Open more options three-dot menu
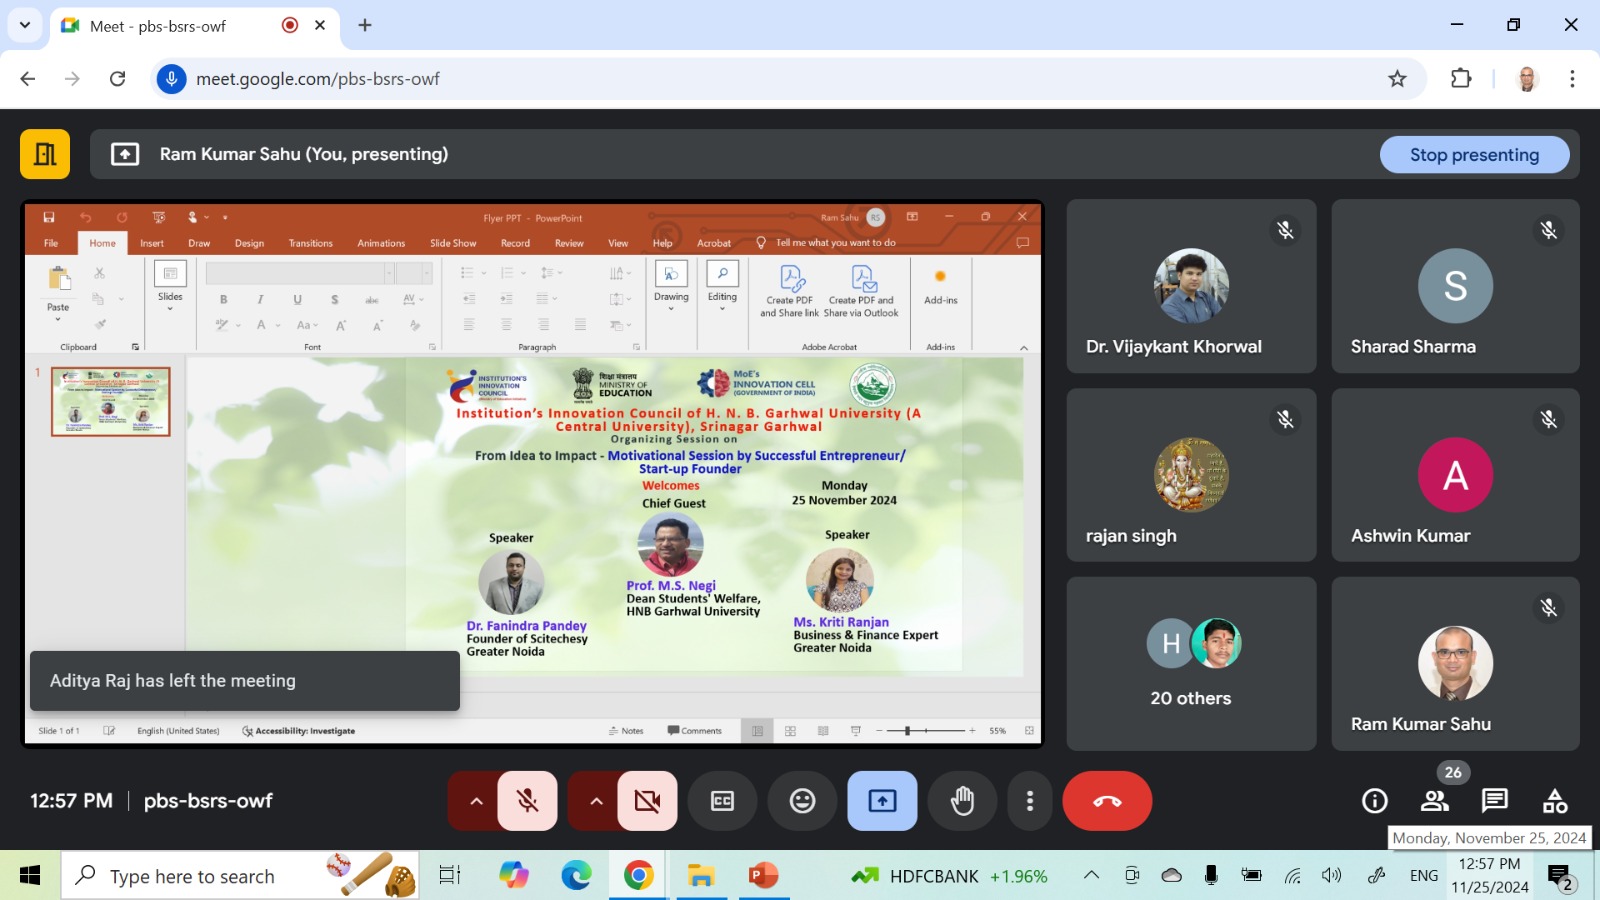The width and height of the screenshot is (1600, 900). coord(1029,801)
